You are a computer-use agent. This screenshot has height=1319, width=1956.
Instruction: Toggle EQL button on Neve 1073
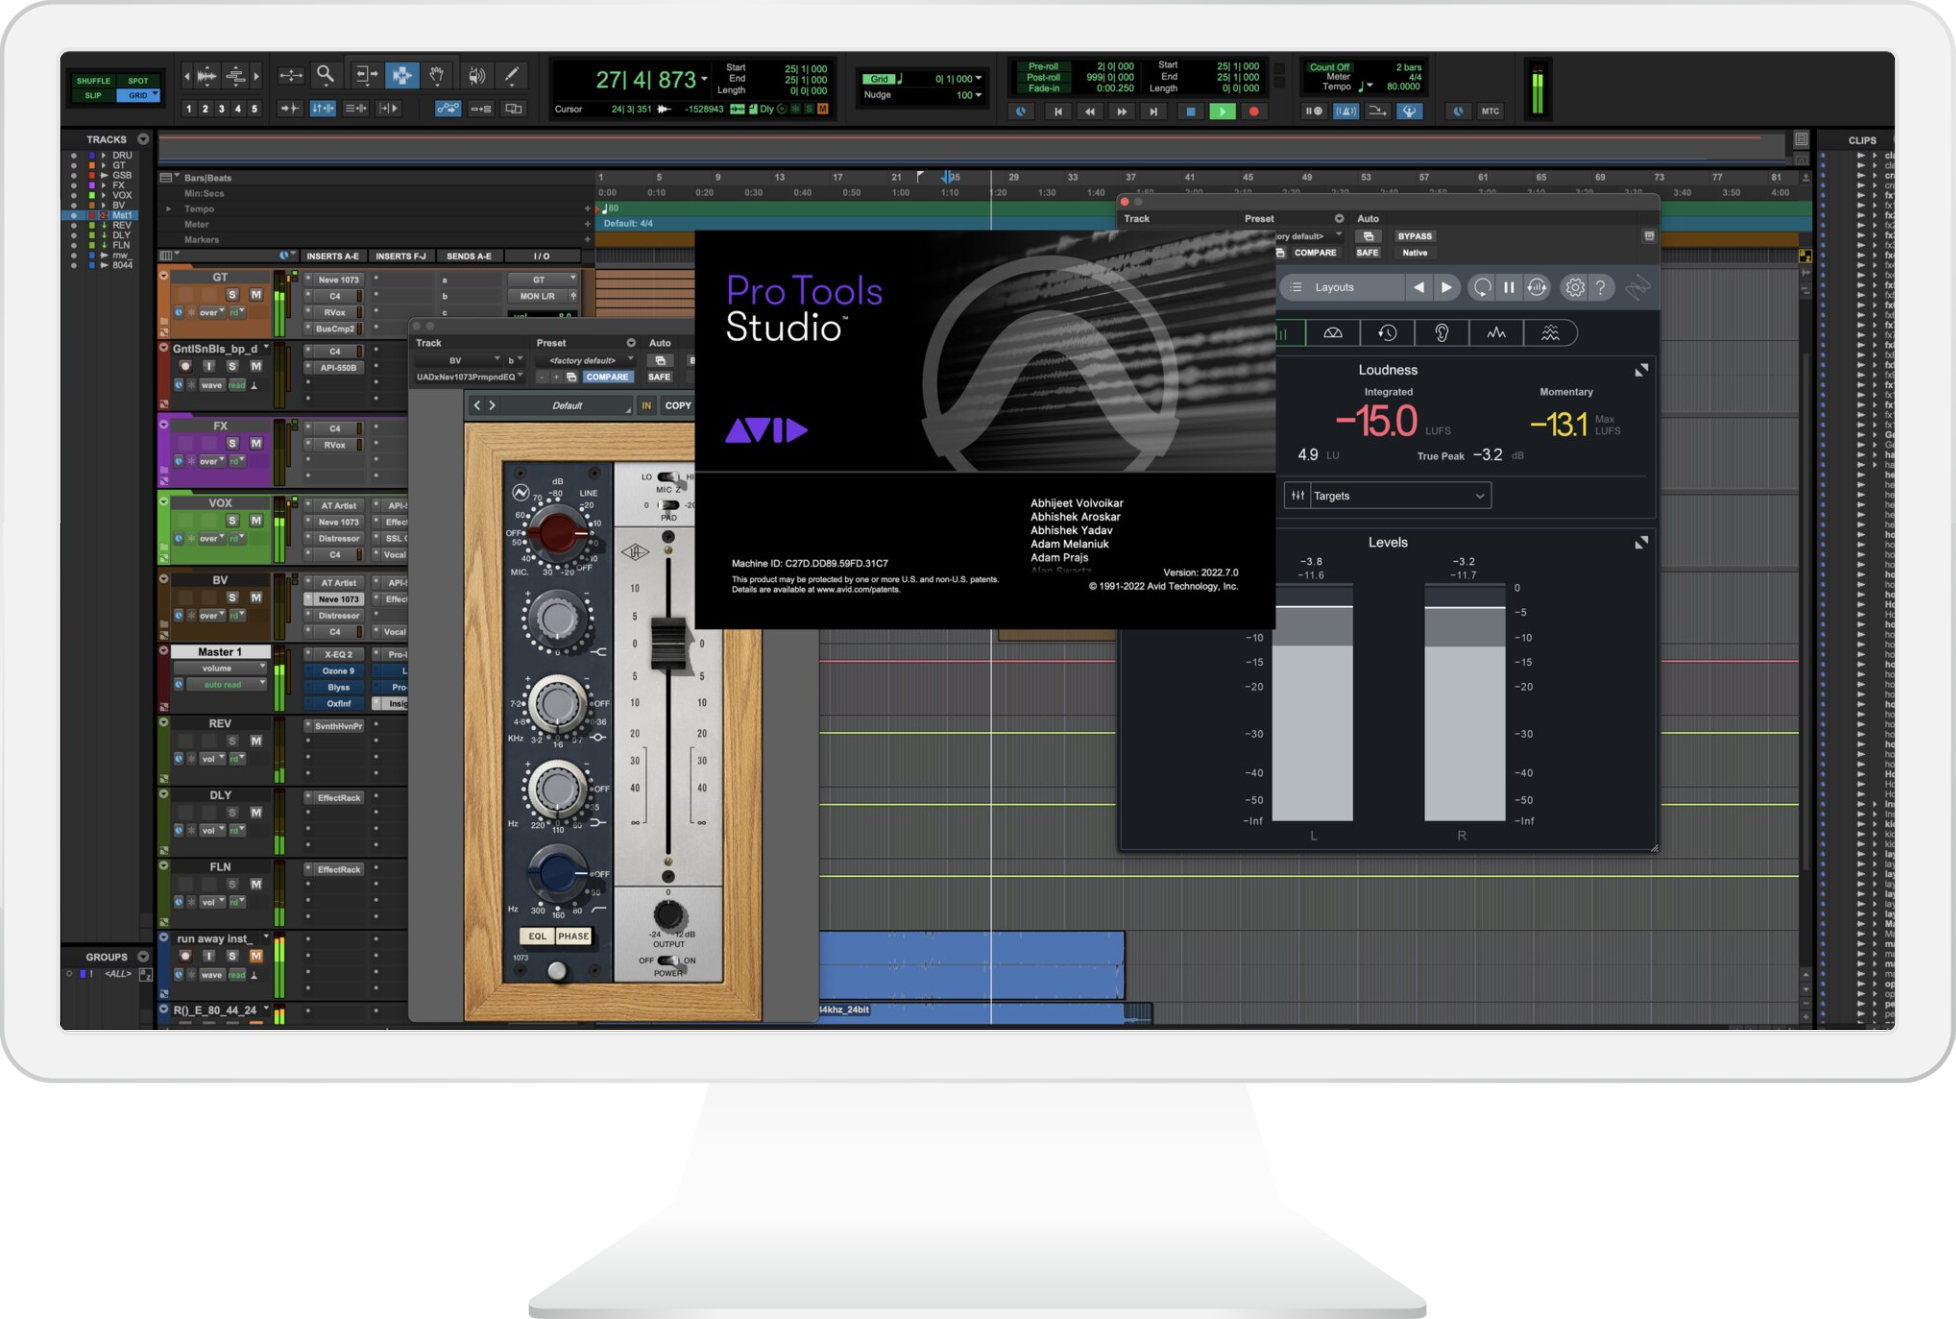(537, 937)
